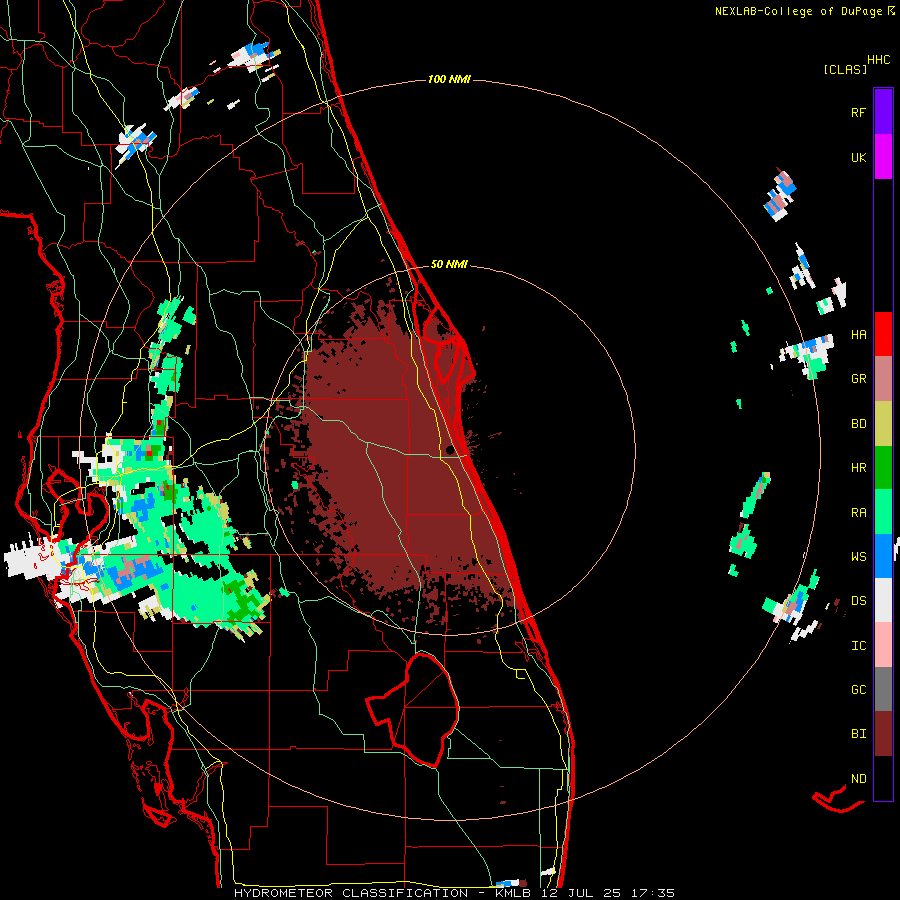The height and width of the screenshot is (900, 900).
Task: Choose the DS white legend swatch
Action: (883, 600)
